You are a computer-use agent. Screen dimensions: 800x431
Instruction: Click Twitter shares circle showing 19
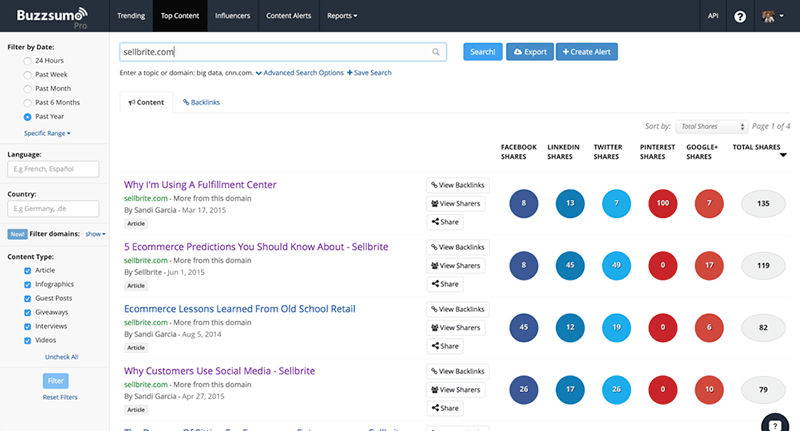pyautogui.click(x=616, y=327)
